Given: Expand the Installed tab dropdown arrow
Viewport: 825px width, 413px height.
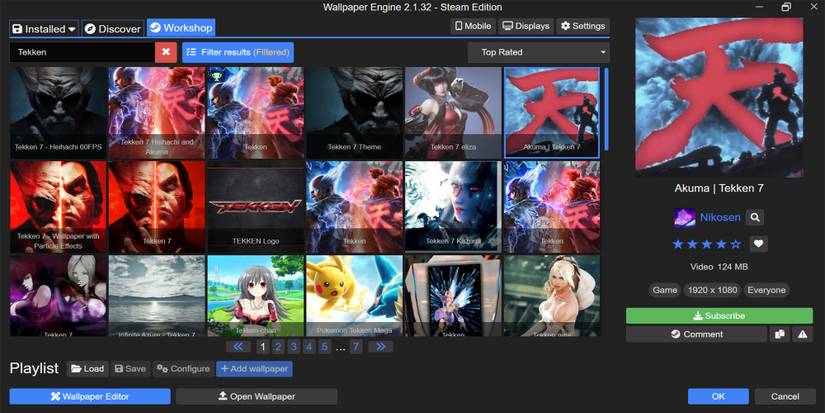Looking at the screenshot, I should (72, 29).
